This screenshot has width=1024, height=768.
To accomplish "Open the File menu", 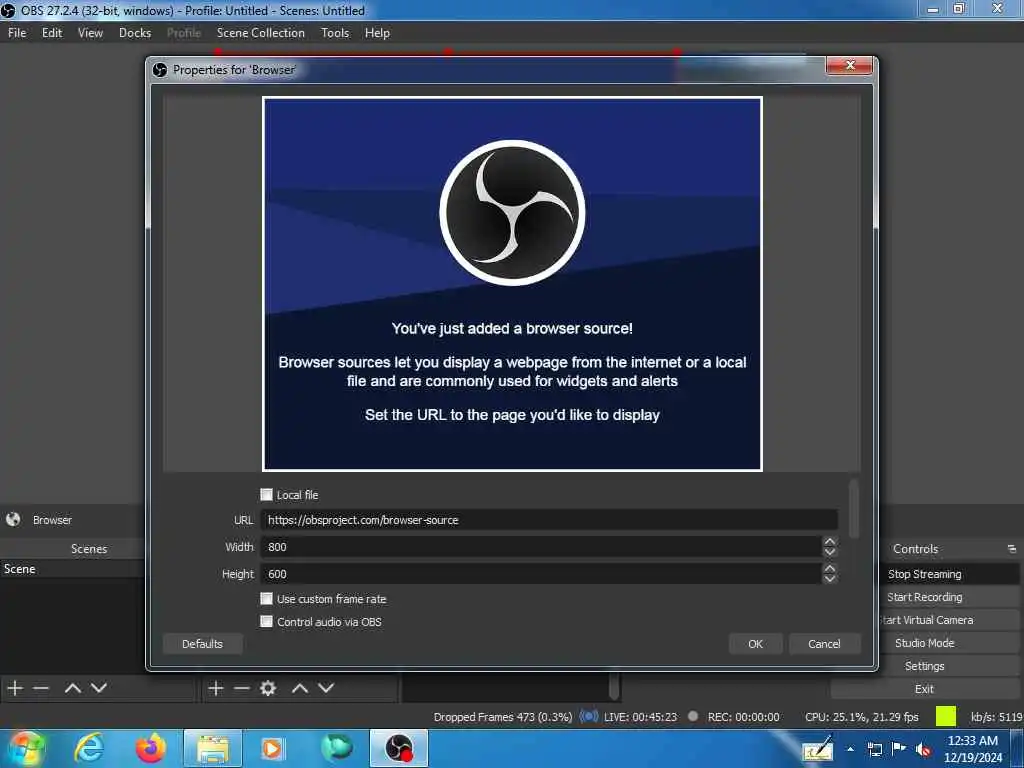I will [x=17, y=33].
